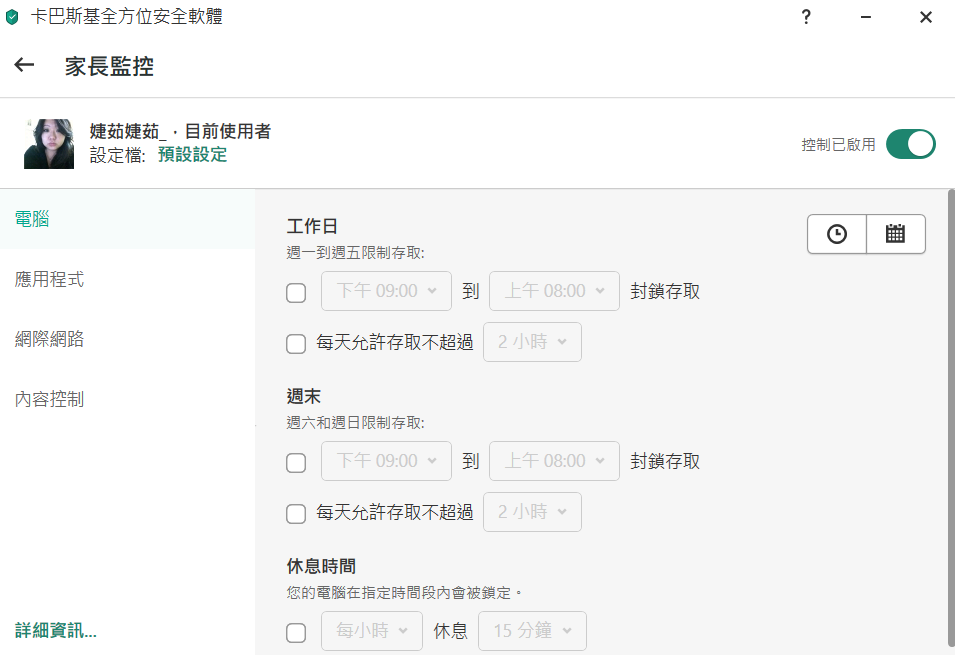Image resolution: width=955 pixels, height=655 pixels.
Task: Click the Kaspersky shield logo icon
Action: point(12,17)
